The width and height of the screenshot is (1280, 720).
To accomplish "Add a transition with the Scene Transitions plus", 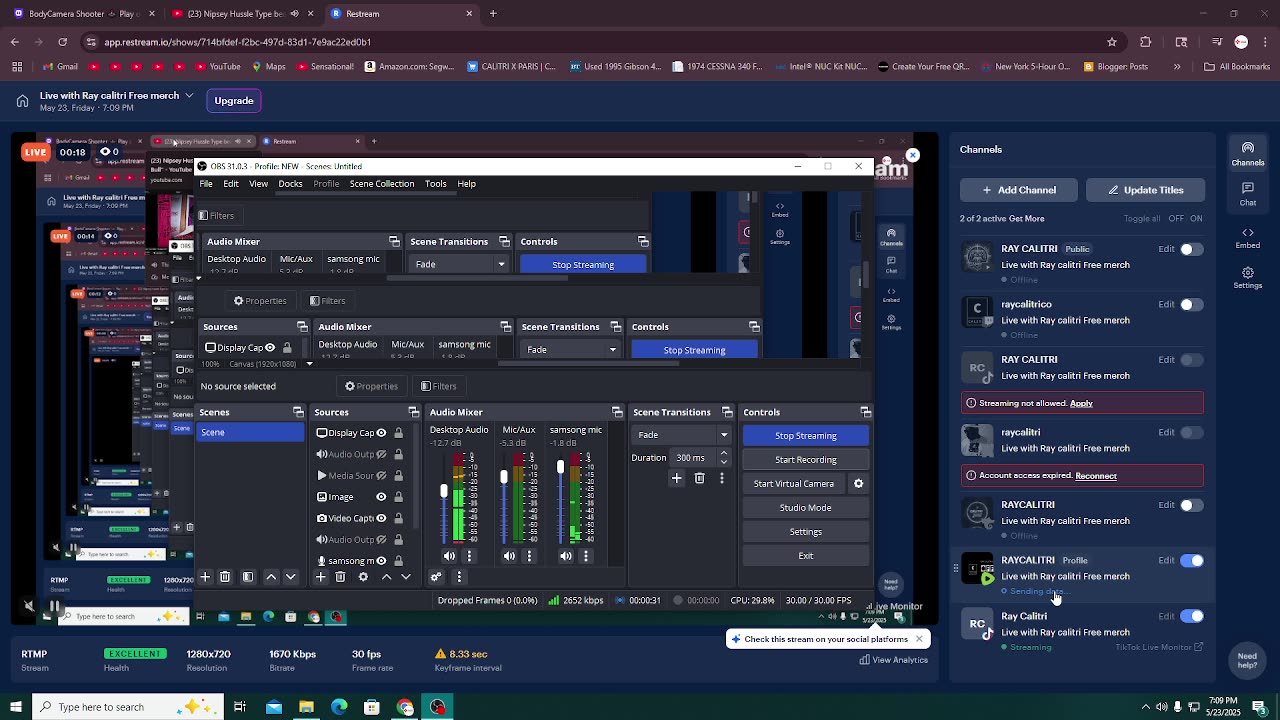I will click(677, 479).
